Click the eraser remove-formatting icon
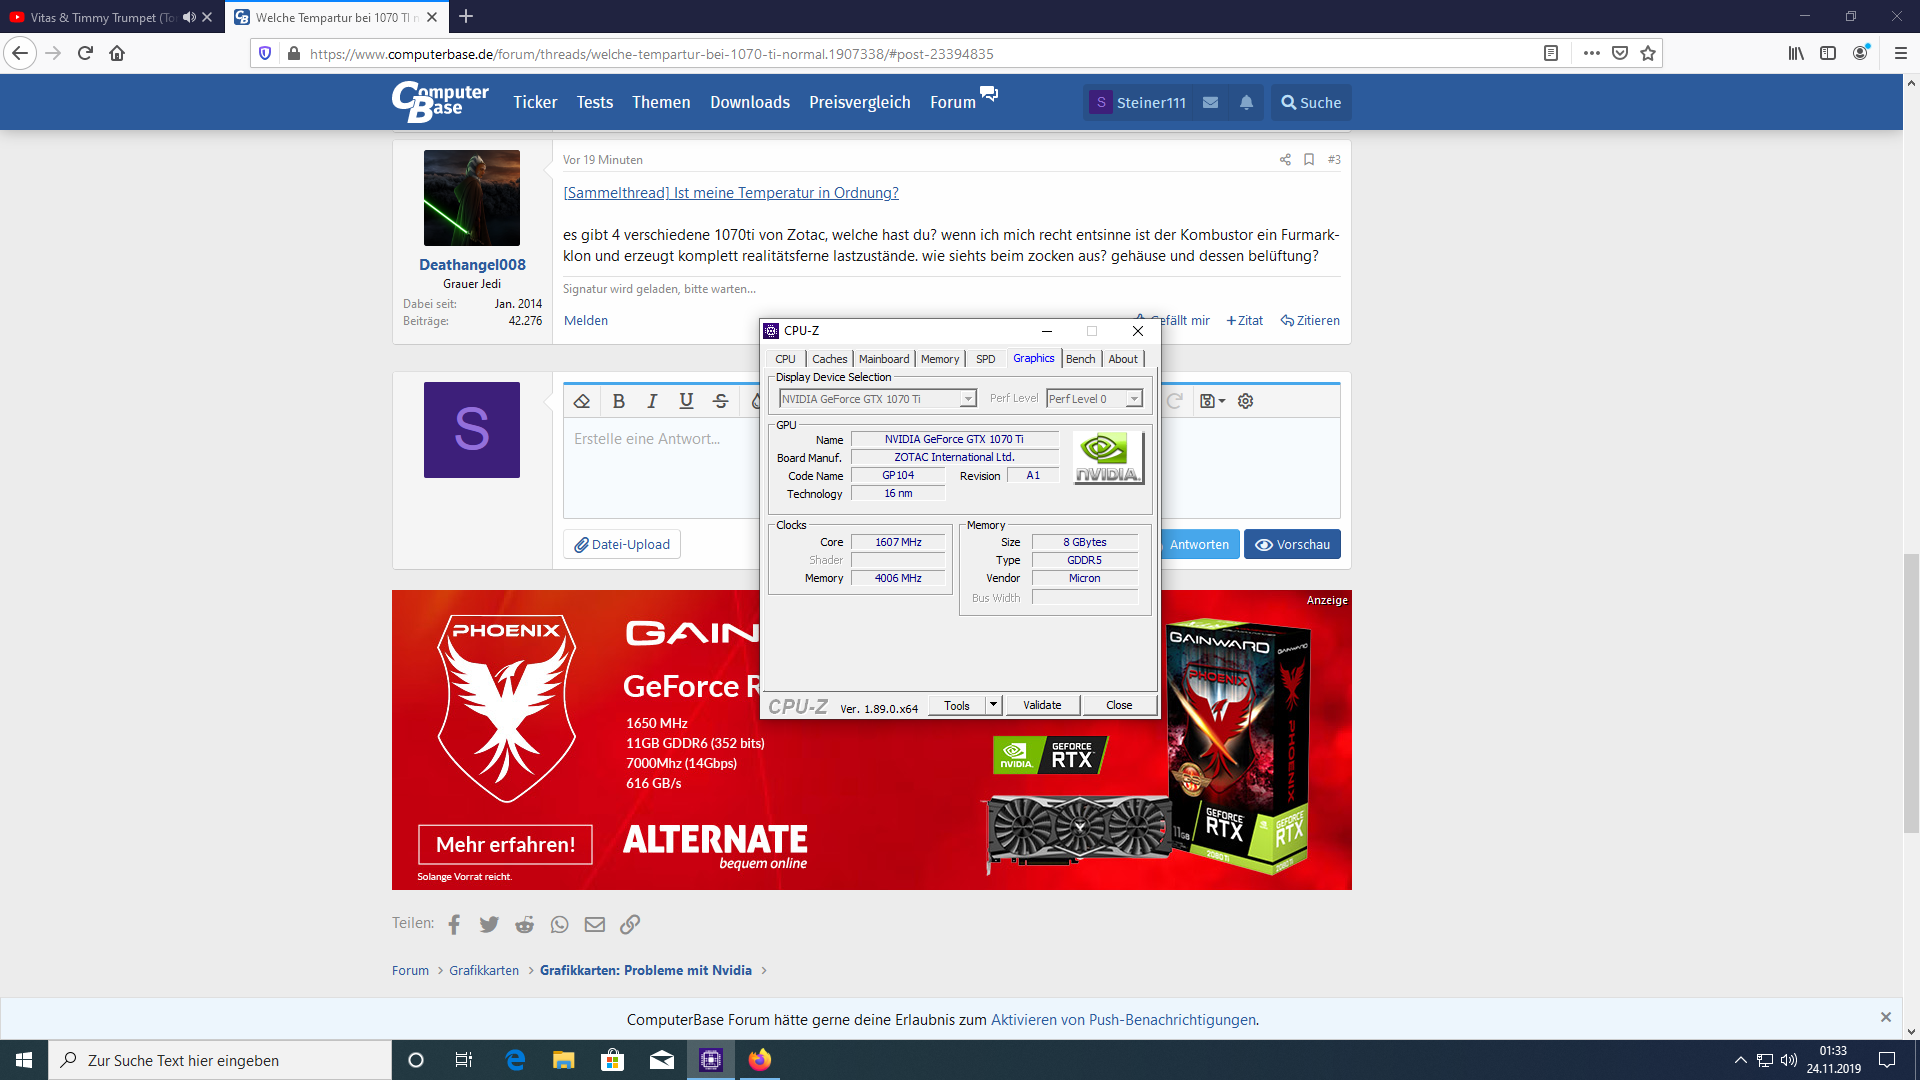 tap(582, 401)
